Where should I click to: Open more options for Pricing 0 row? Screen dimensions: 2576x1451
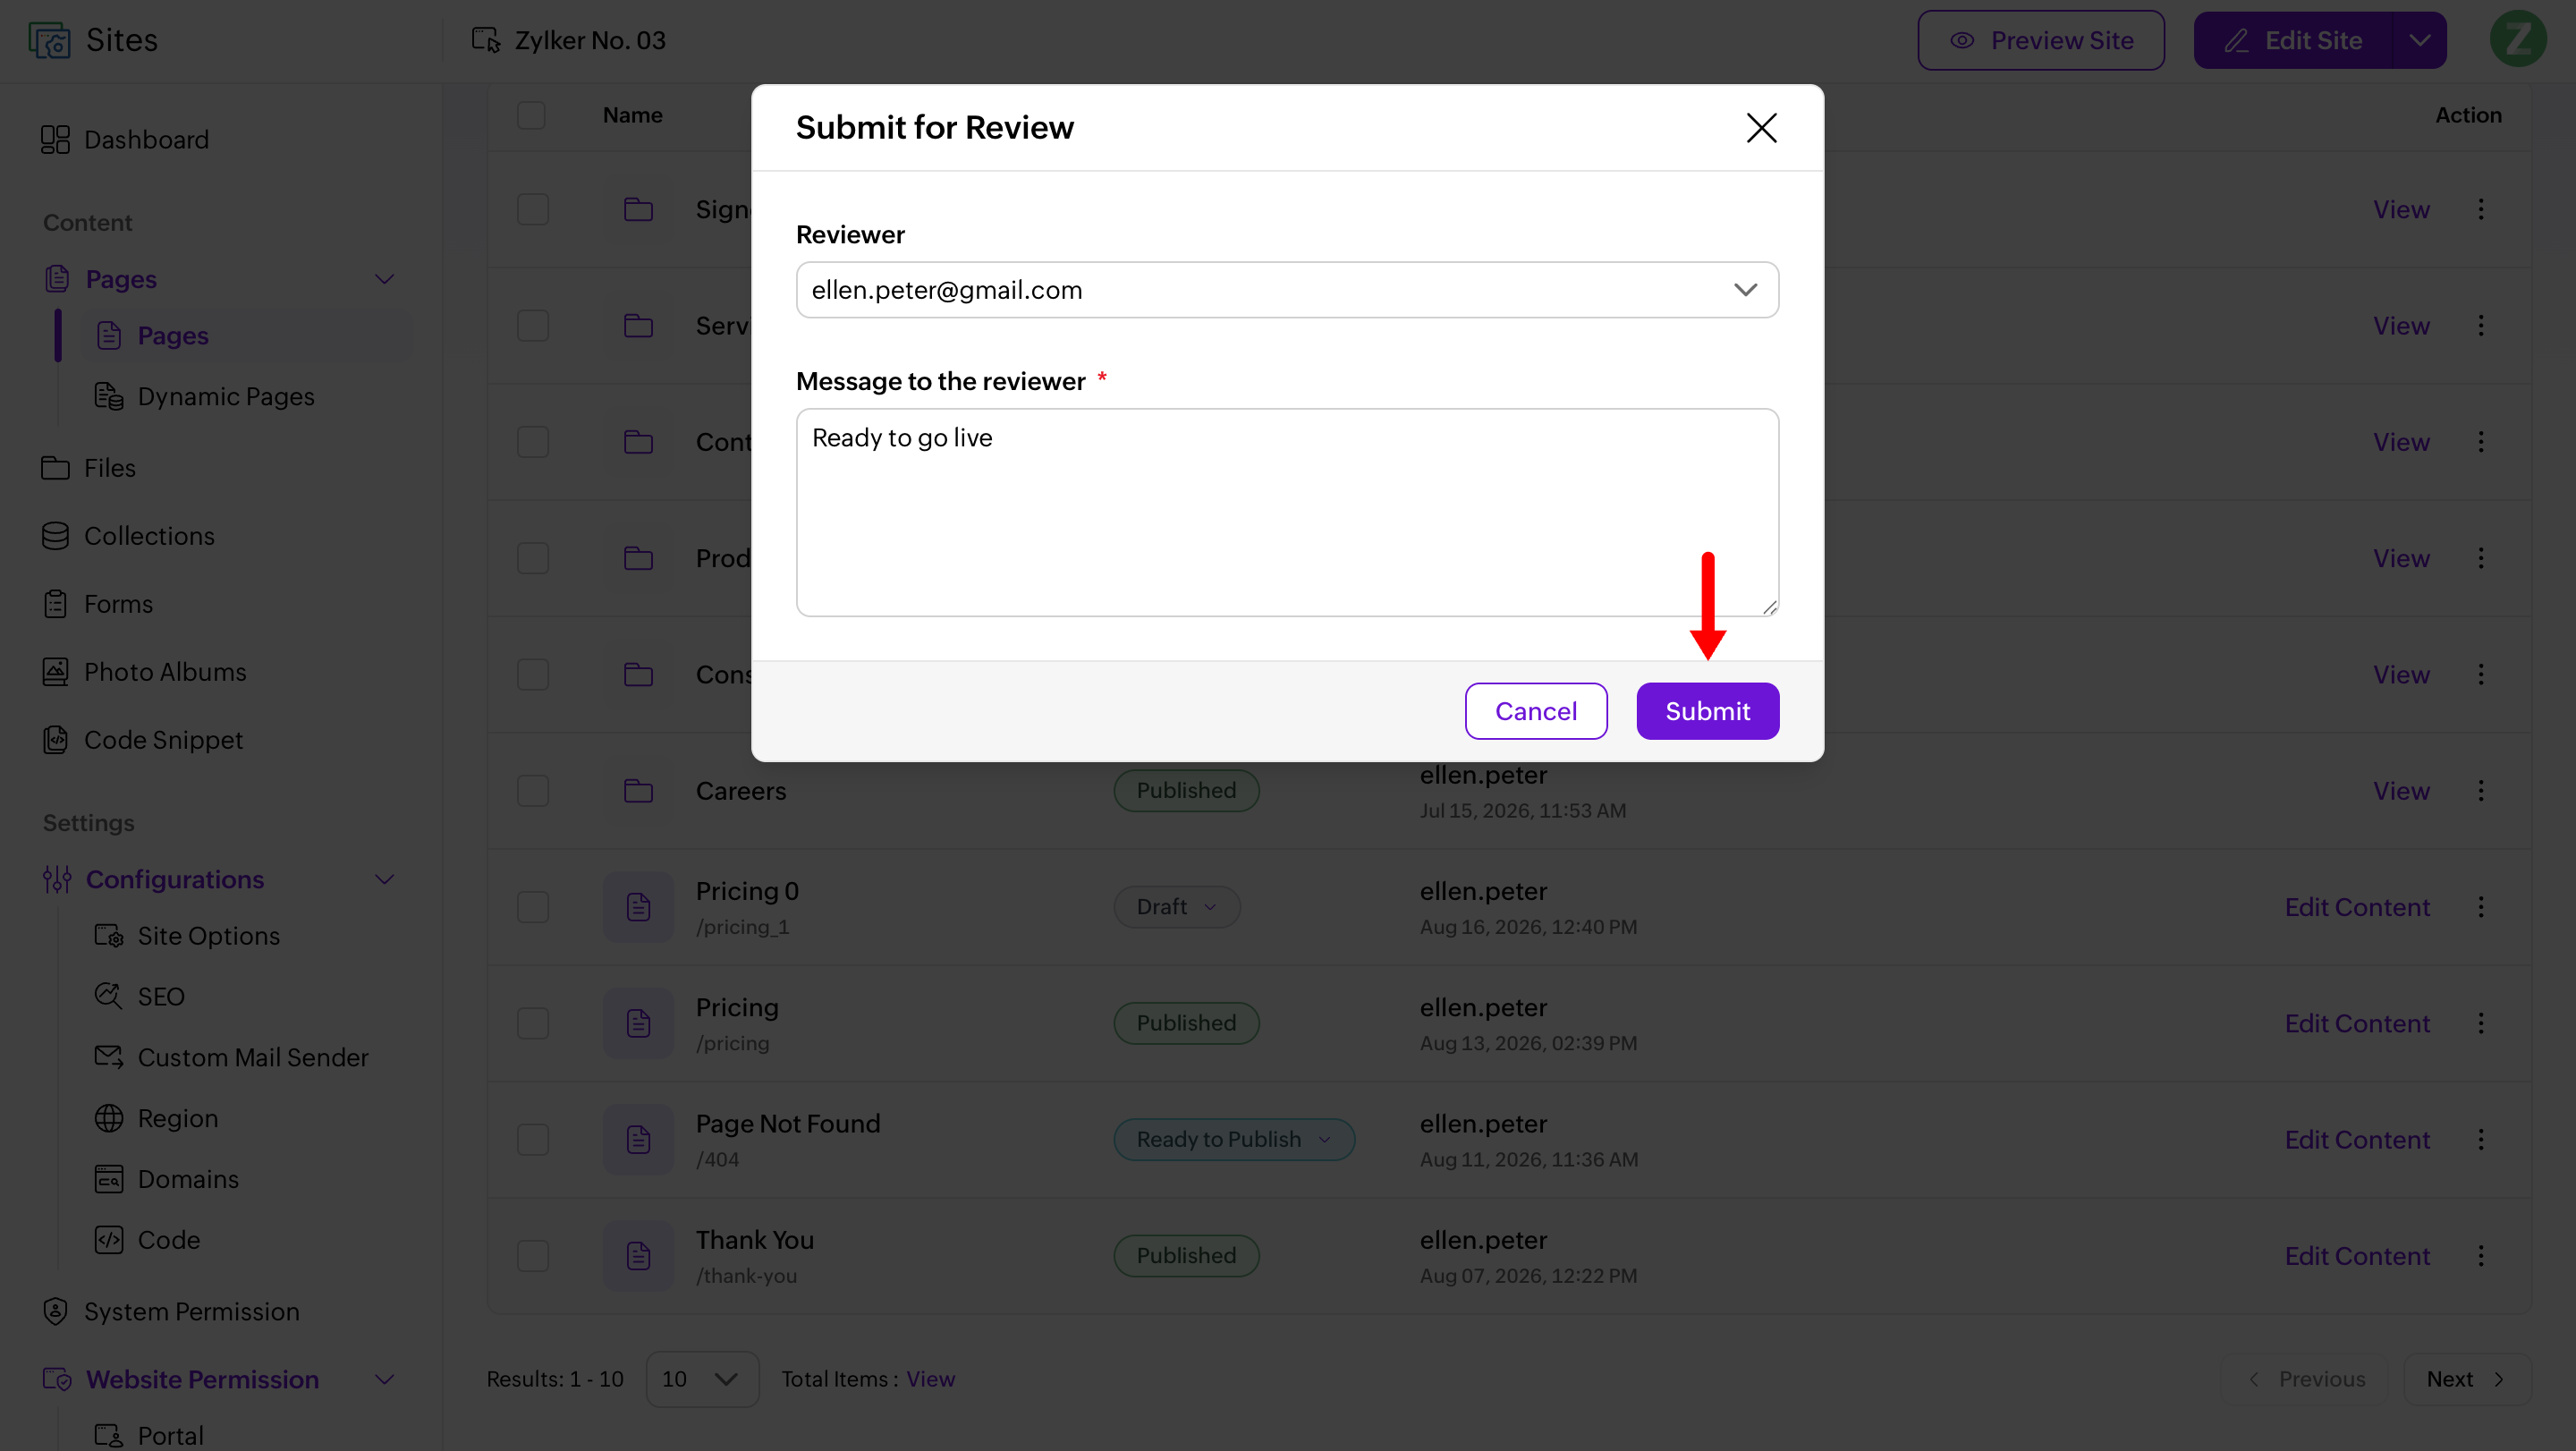pos(2481,907)
